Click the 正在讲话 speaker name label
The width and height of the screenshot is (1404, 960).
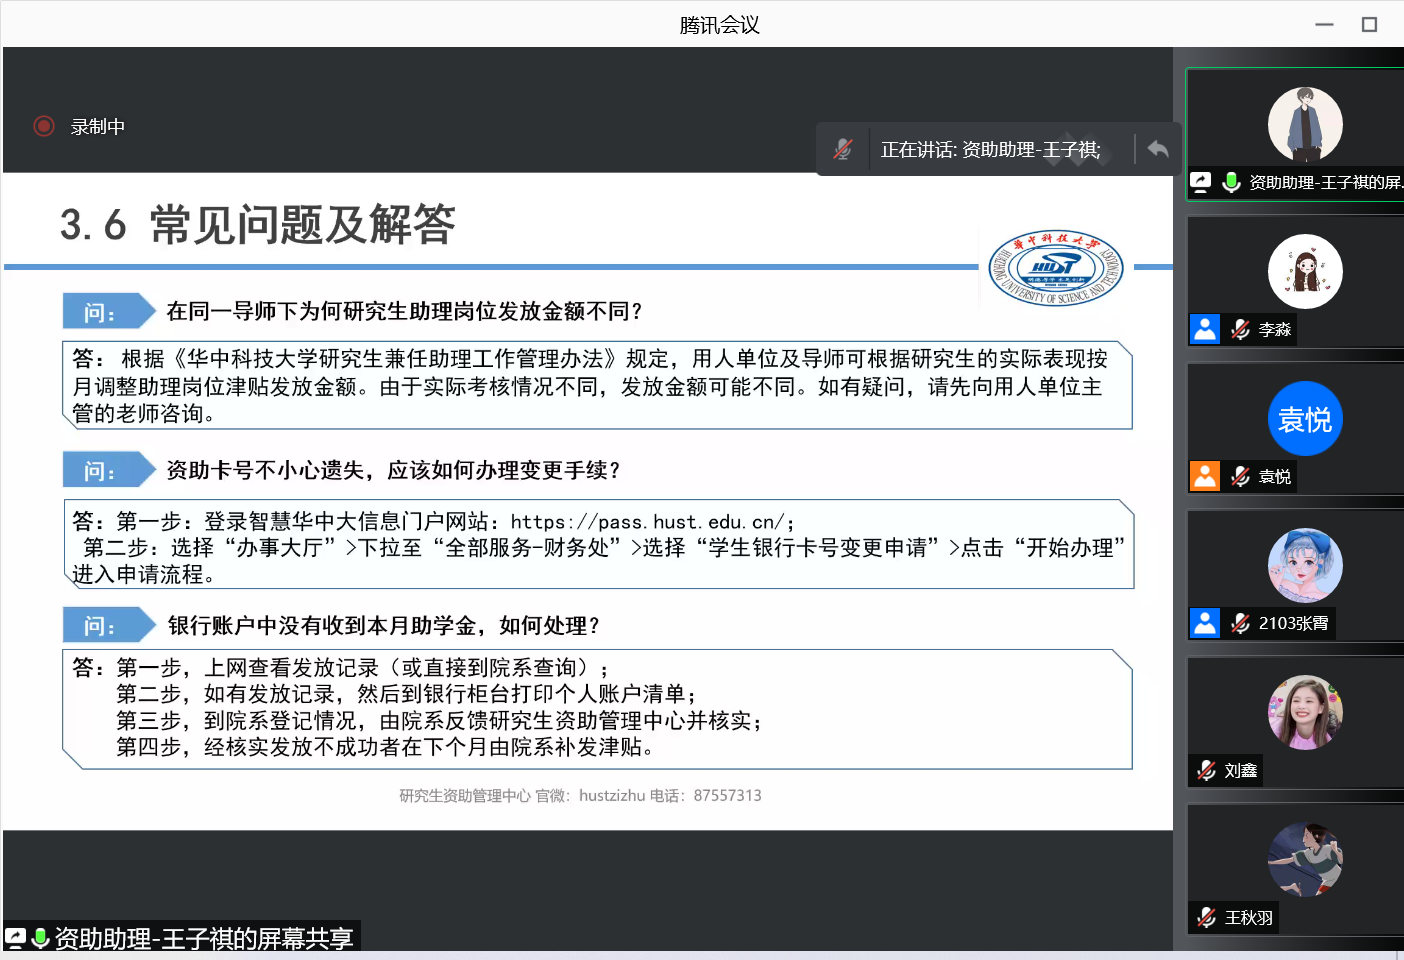(990, 150)
